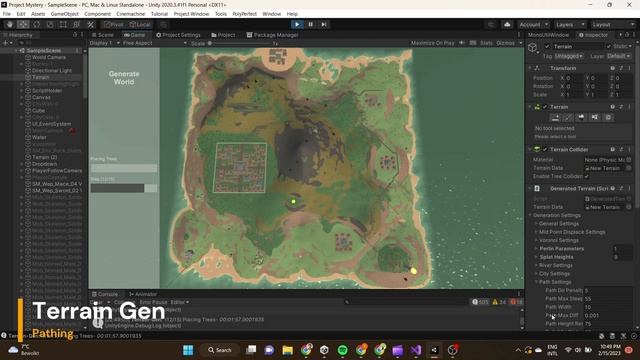The image size is (640, 360).
Task: Select World Camera in the Hierarchy
Action: [49, 58]
